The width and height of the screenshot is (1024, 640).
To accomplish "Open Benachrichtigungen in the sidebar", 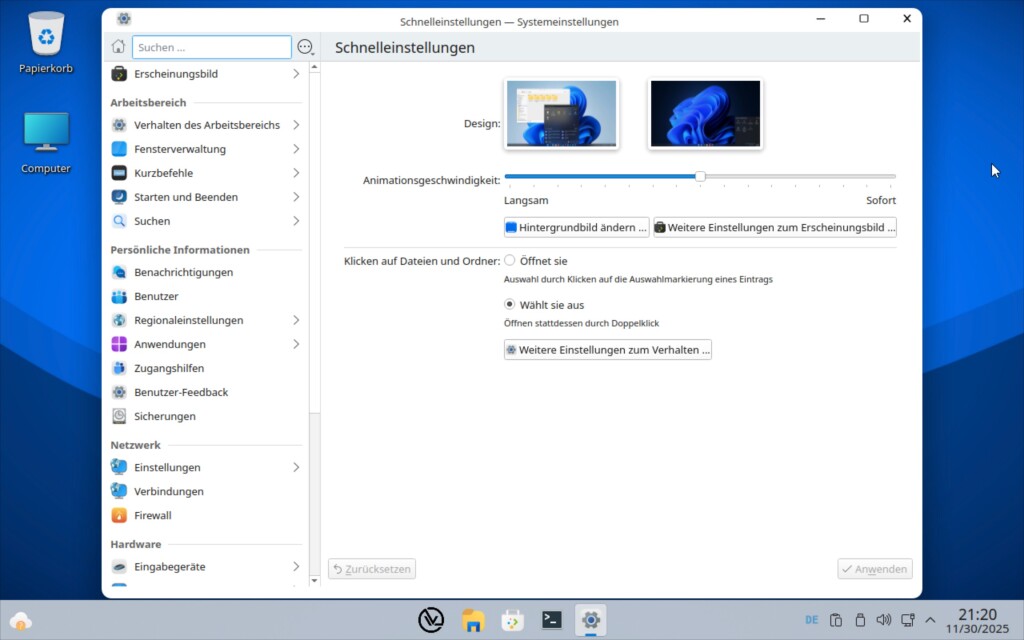I will pos(183,273).
